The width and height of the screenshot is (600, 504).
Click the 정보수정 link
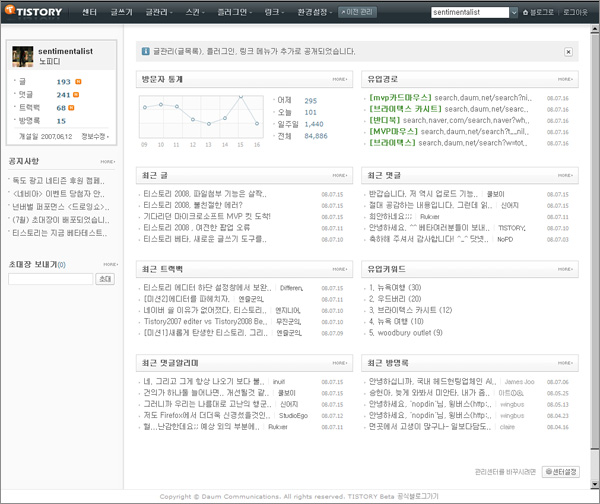pyautogui.click(x=95, y=136)
